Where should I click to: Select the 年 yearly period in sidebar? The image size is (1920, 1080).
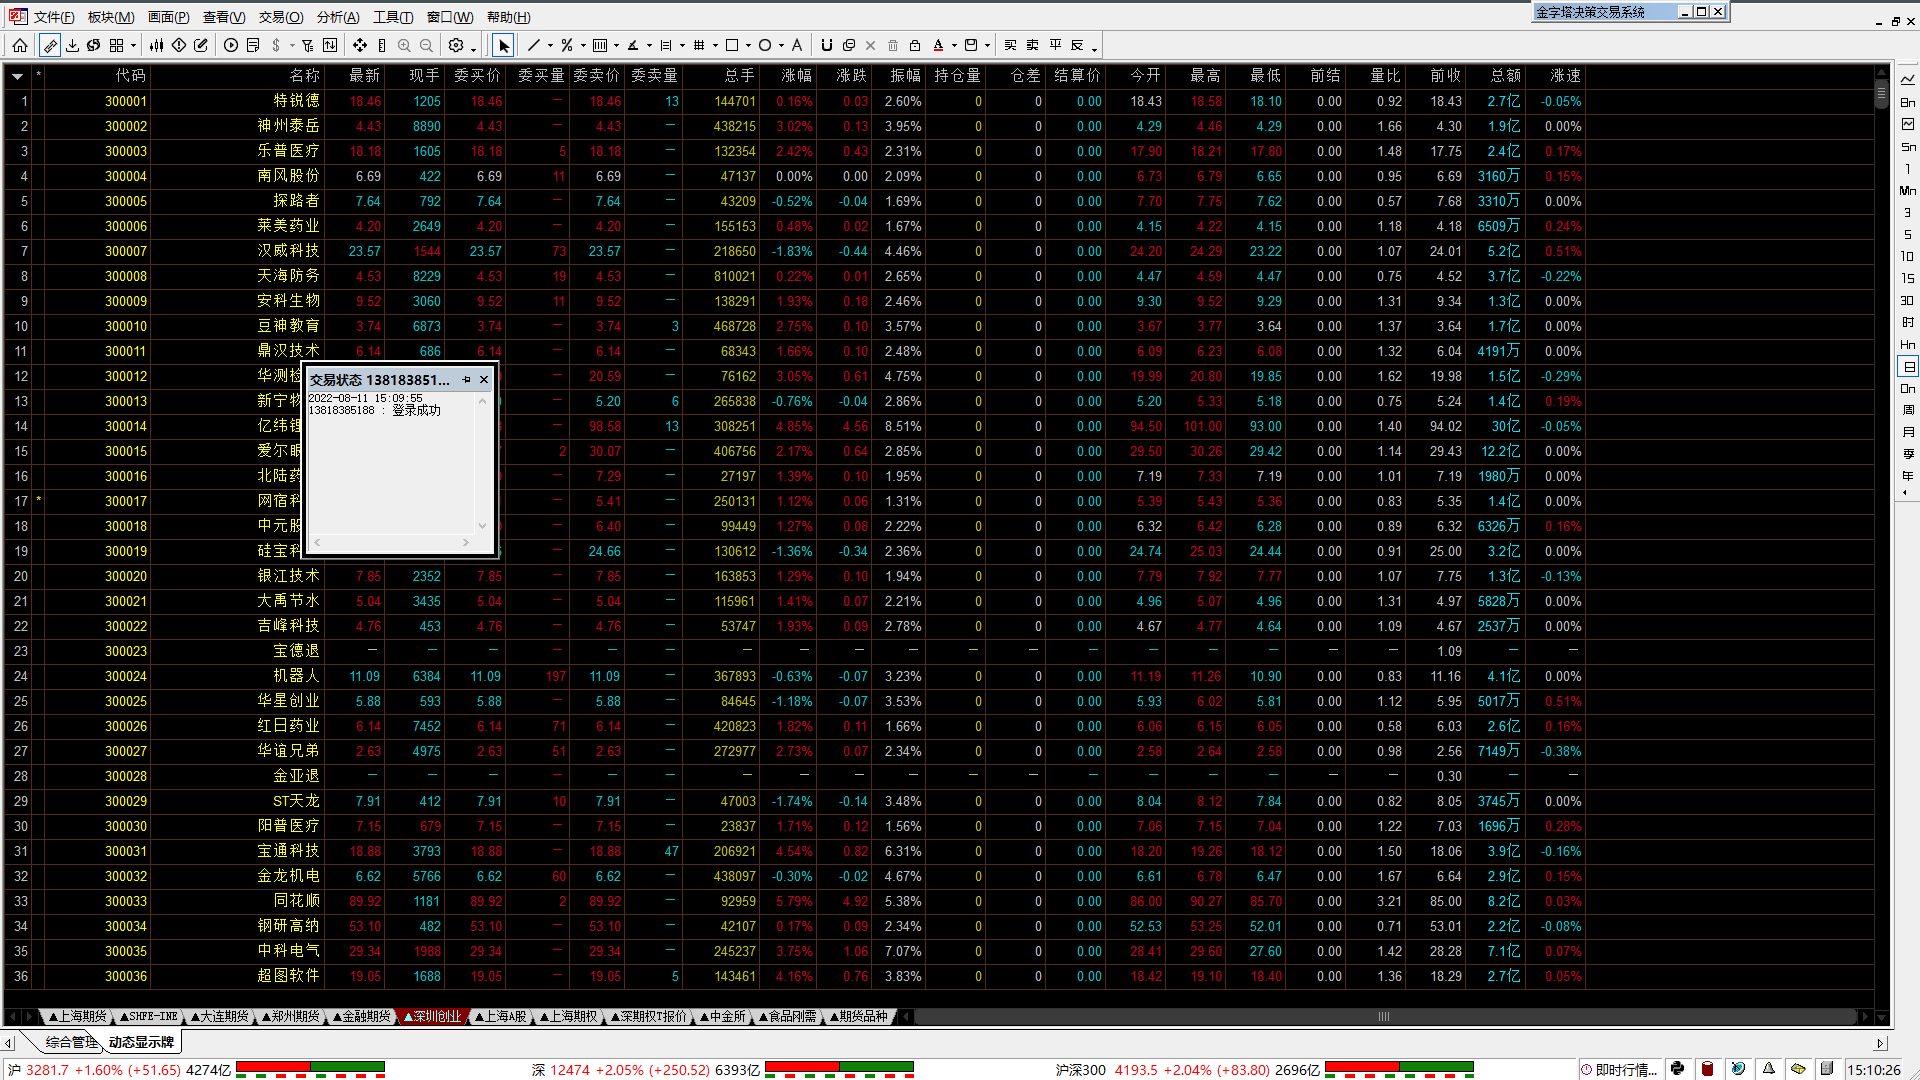[x=1908, y=476]
